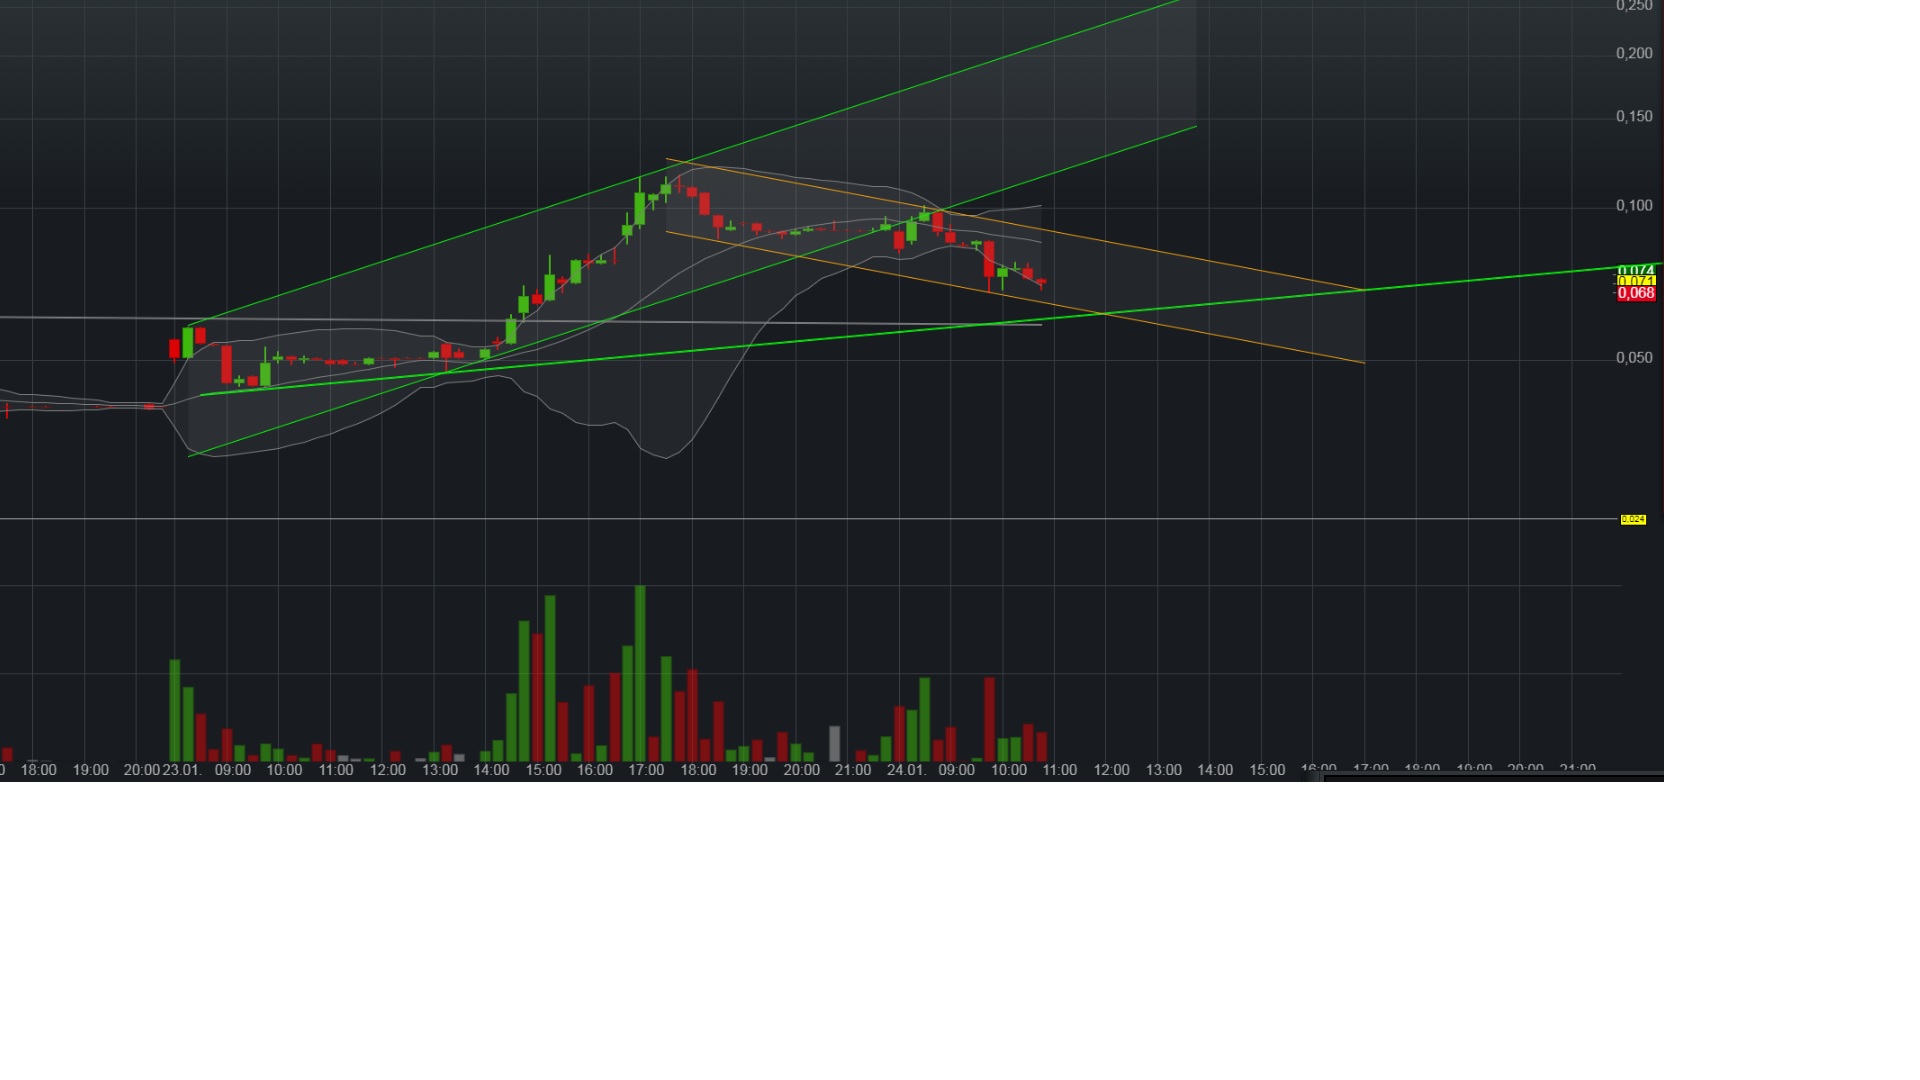1920x1080 pixels.
Task: Click the 0,100 price axis label
Action: pyautogui.click(x=1634, y=206)
